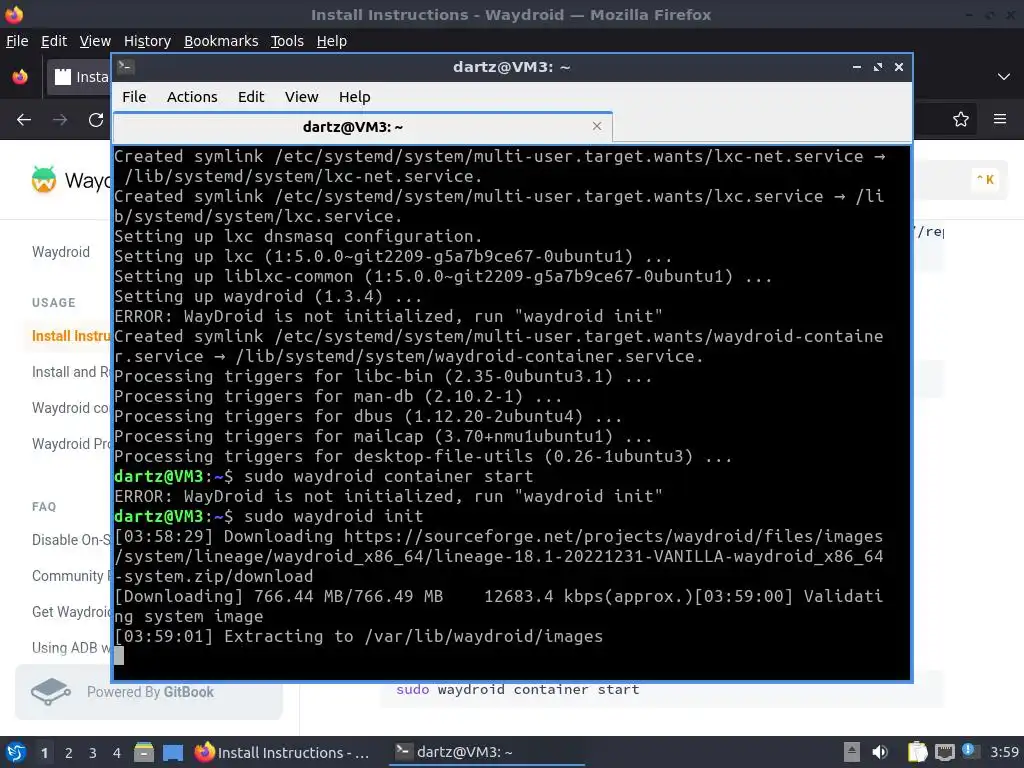Open the Waydroid sidebar link
1024x768 pixels.
61,252
